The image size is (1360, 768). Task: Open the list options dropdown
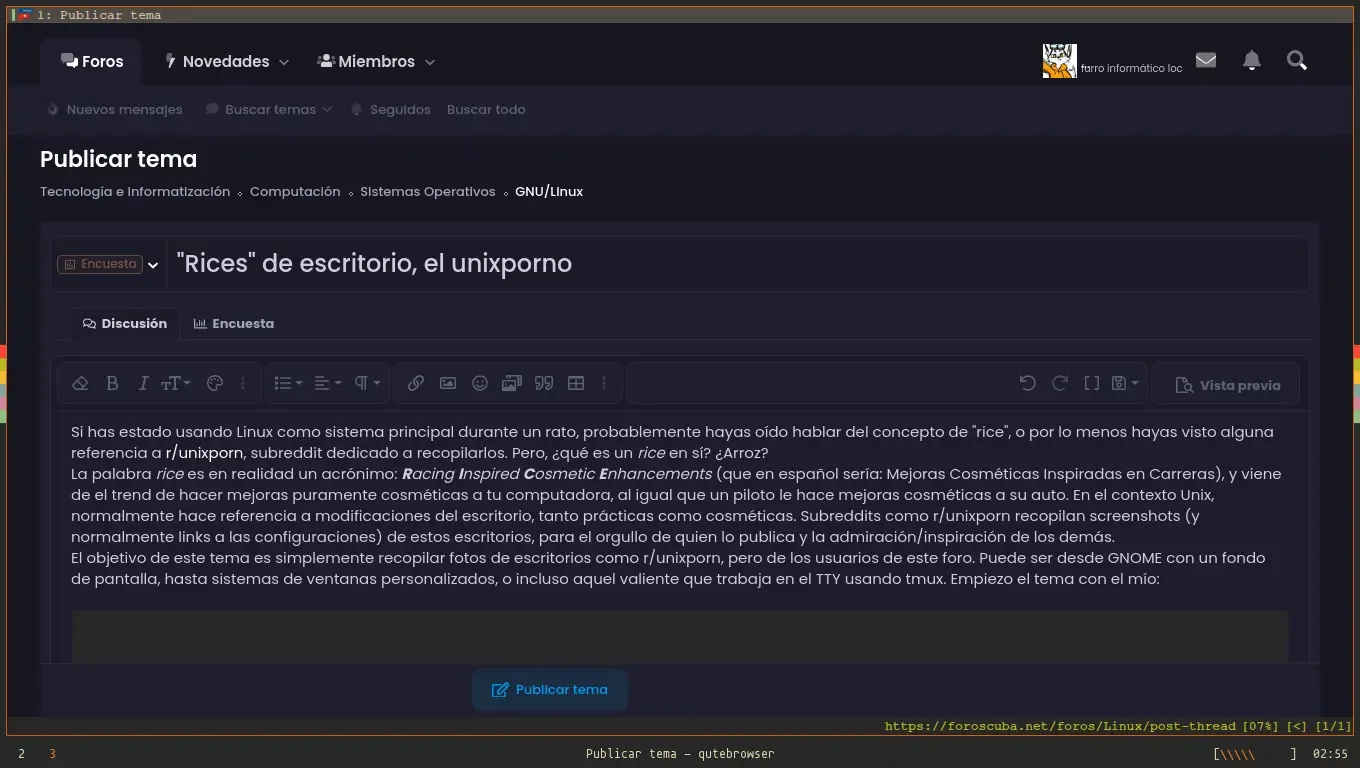[x=288, y=383]
